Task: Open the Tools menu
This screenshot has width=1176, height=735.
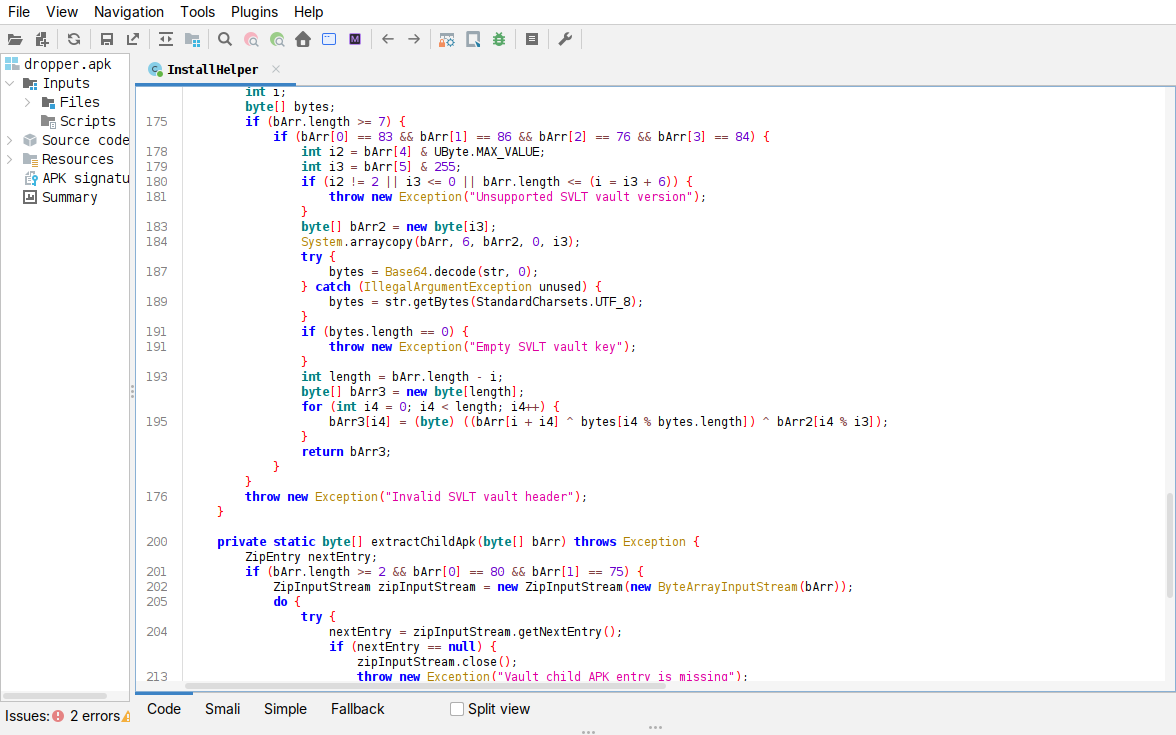Action: [x=197, y=12]
